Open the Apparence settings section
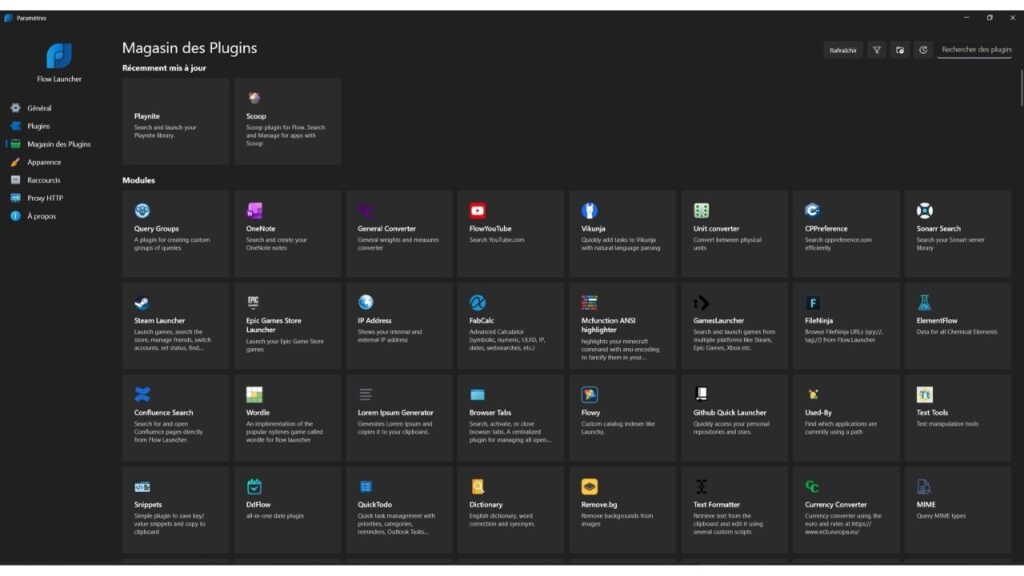This screenshot has width=1024, height=576. coord(44,162)
